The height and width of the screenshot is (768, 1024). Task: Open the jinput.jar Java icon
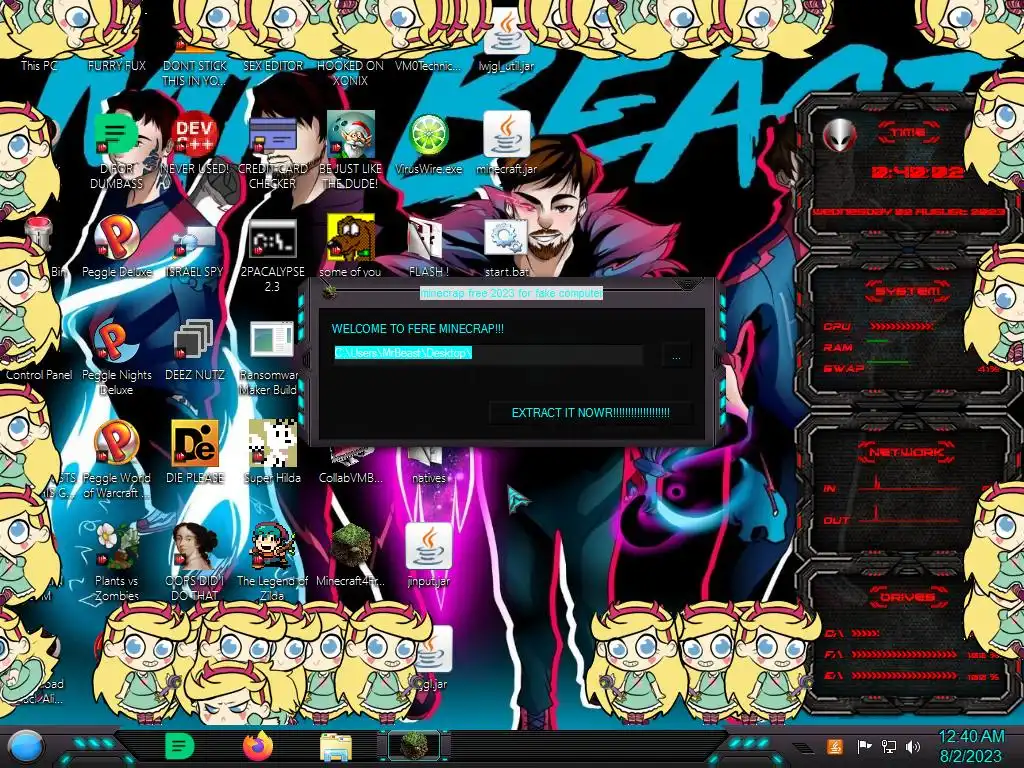tap(428, 547)
